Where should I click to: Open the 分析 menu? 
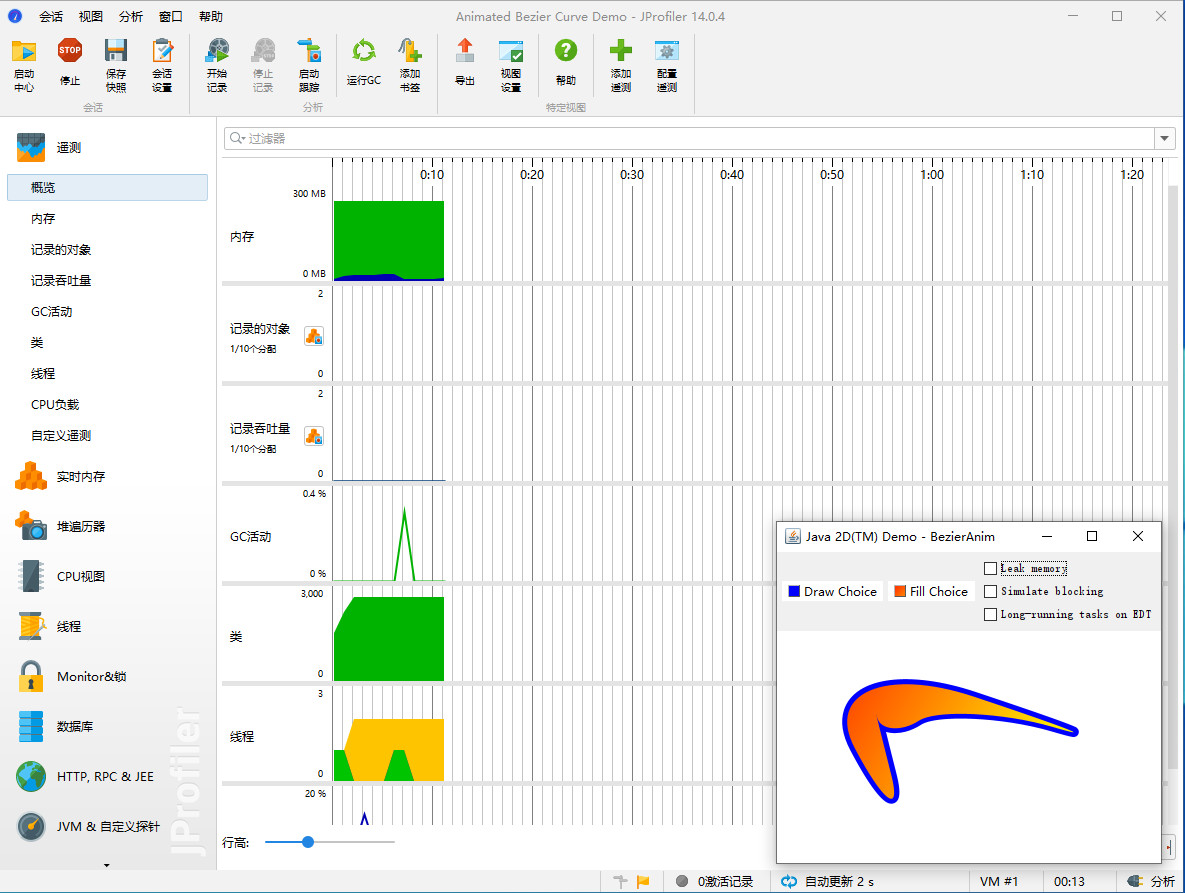[x=131, y=16]
